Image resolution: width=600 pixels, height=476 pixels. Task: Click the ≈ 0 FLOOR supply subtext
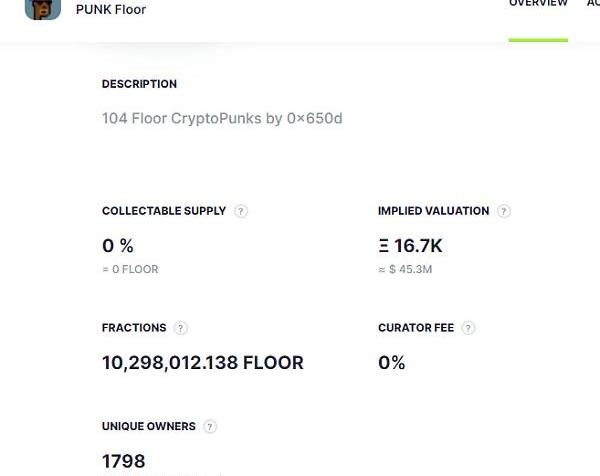(130, 270)
